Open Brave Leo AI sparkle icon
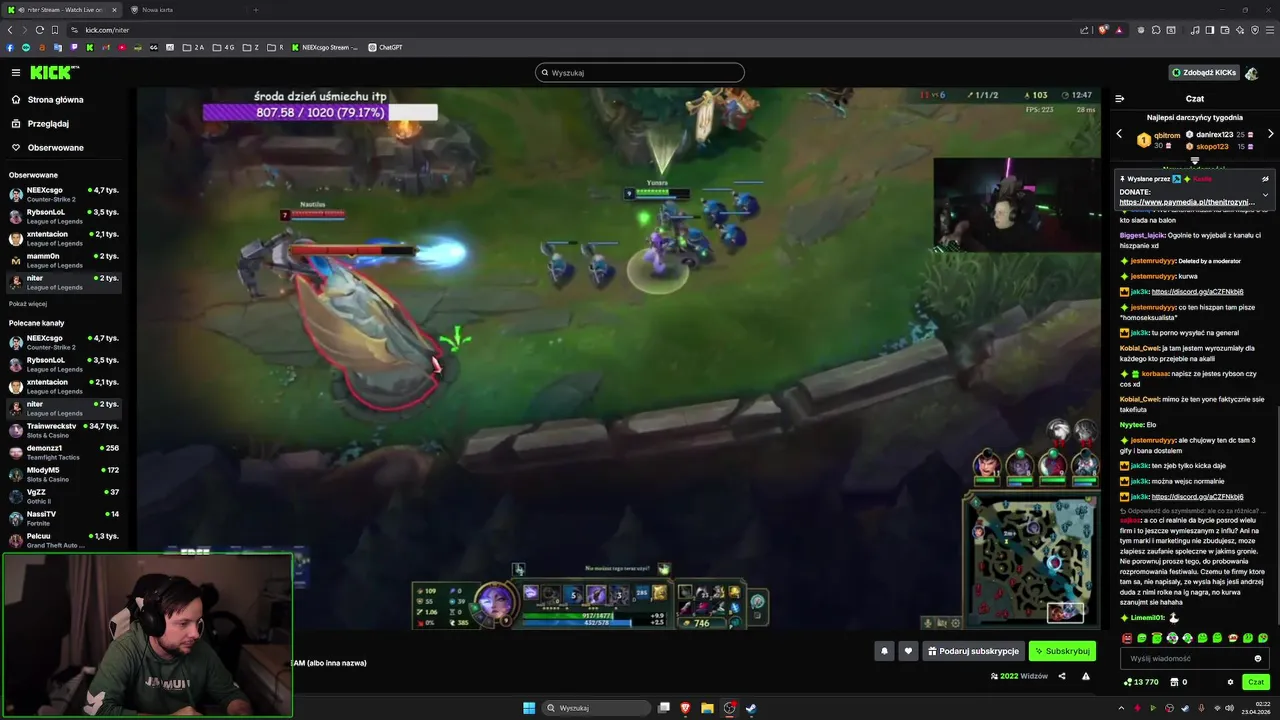 [1240, 30]
